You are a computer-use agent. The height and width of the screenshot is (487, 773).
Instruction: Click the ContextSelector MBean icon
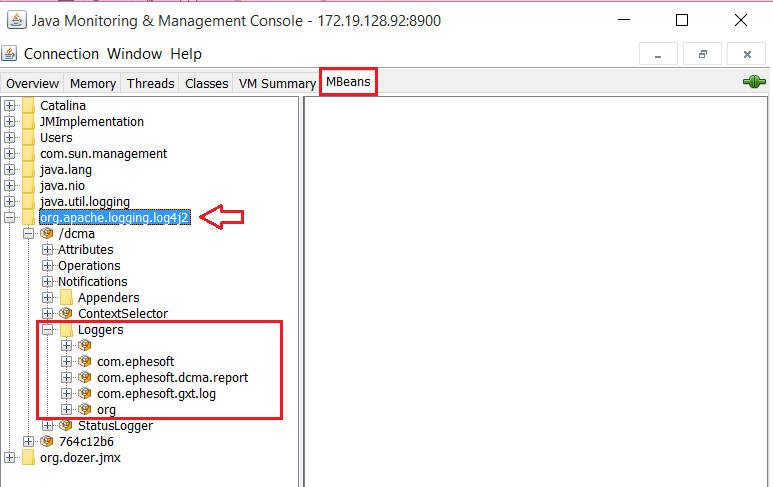(66, 313)
